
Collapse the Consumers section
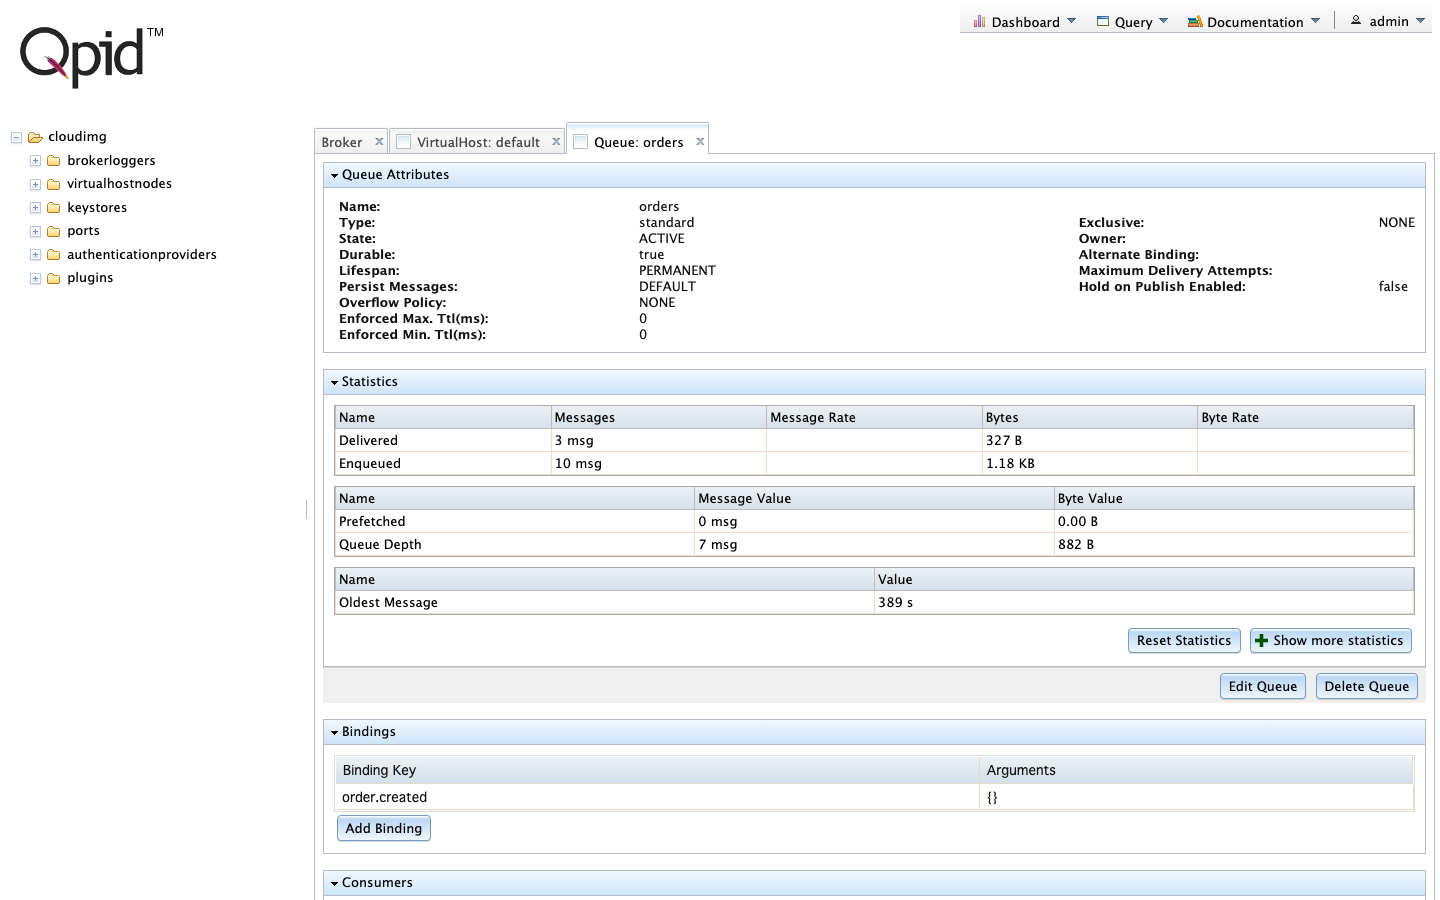click(x=334, y=883)
